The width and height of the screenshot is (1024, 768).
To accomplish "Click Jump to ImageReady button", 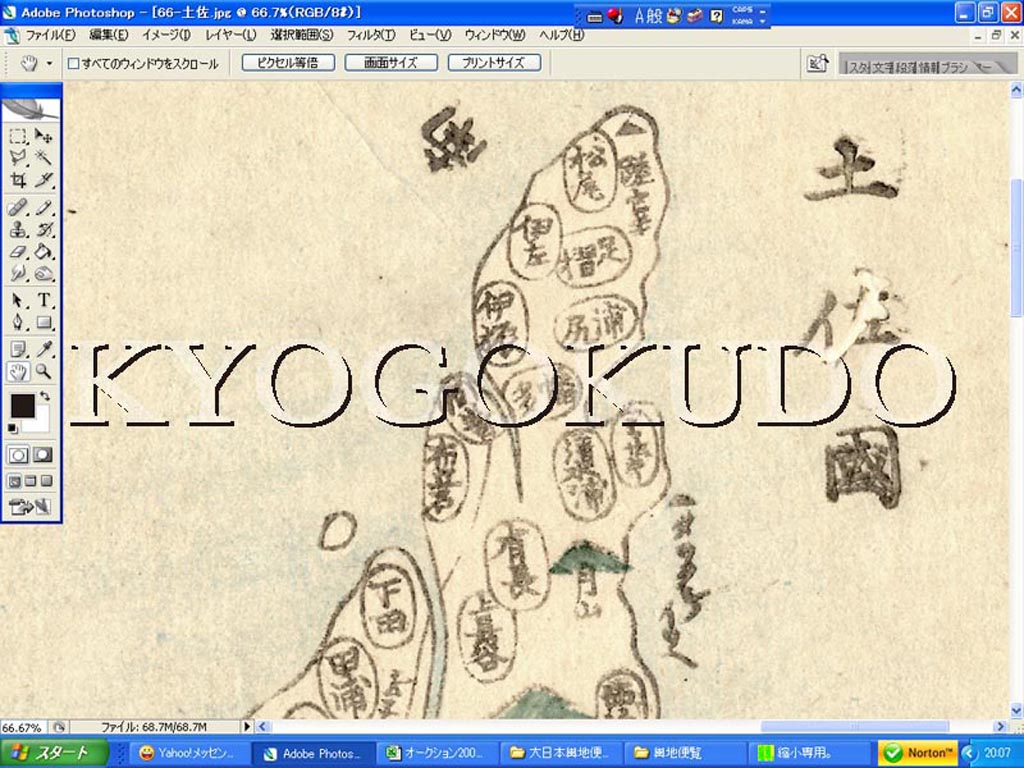I will tap(29, 507).
